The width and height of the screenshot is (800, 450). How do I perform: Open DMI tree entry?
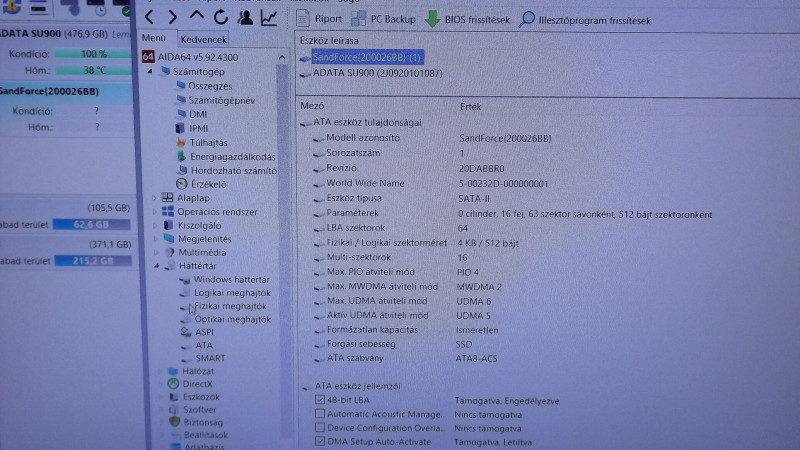[x=197, y=114]
